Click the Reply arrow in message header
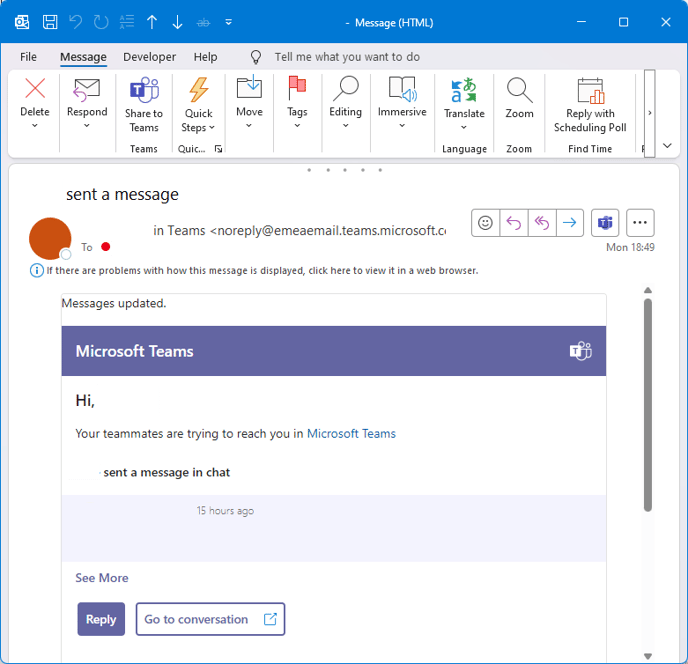Screen dimensions: 688x664 click(514, 223)
